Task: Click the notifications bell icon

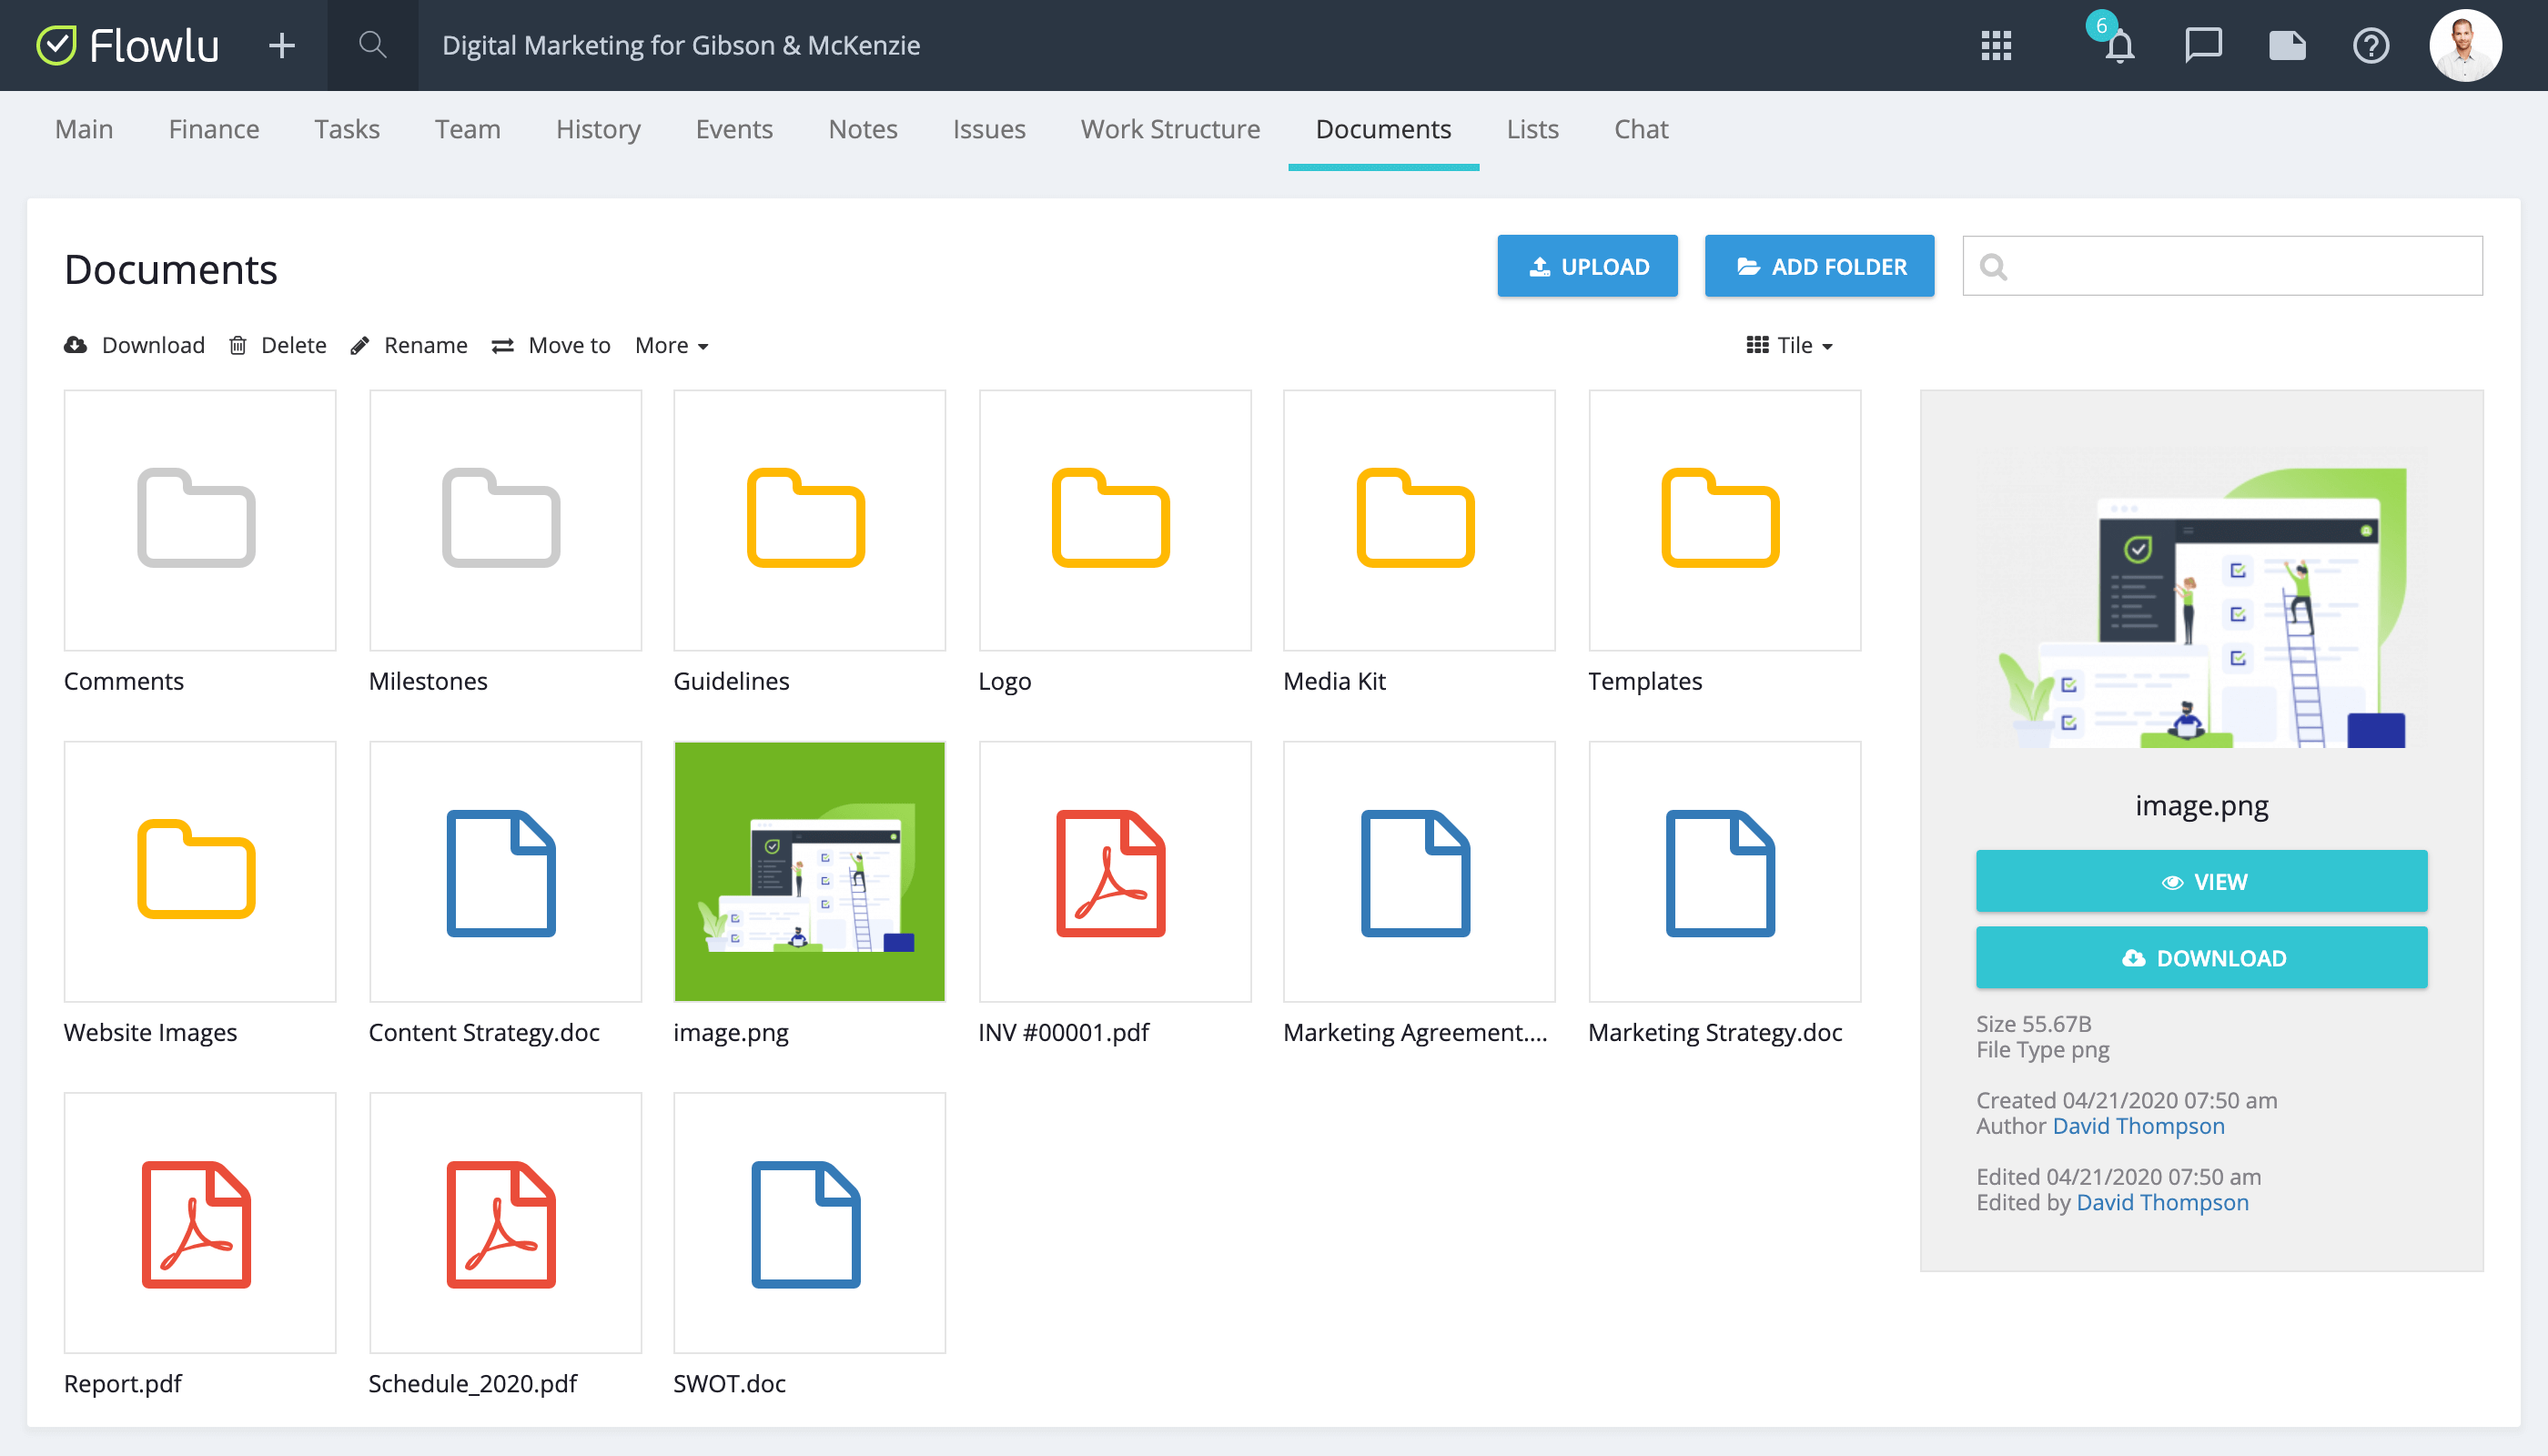Action: click(x=2118, y=46)
